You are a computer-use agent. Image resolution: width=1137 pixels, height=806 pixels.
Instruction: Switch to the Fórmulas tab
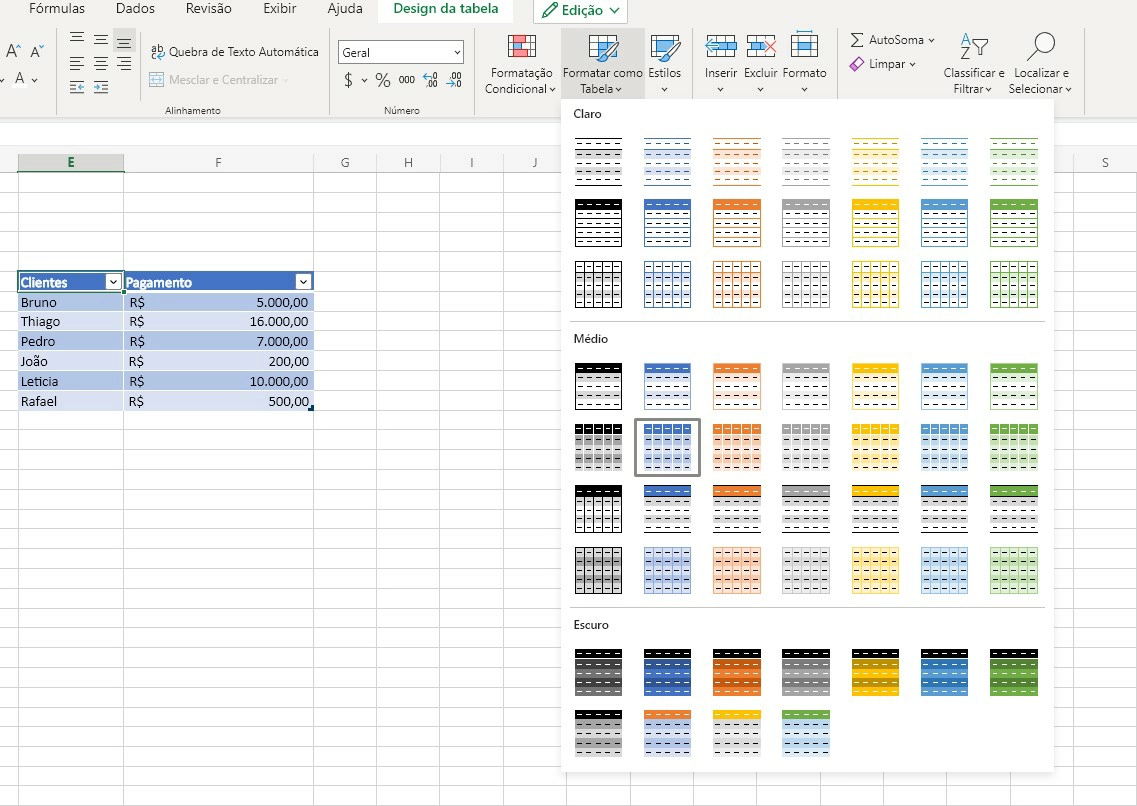(57, 9)
